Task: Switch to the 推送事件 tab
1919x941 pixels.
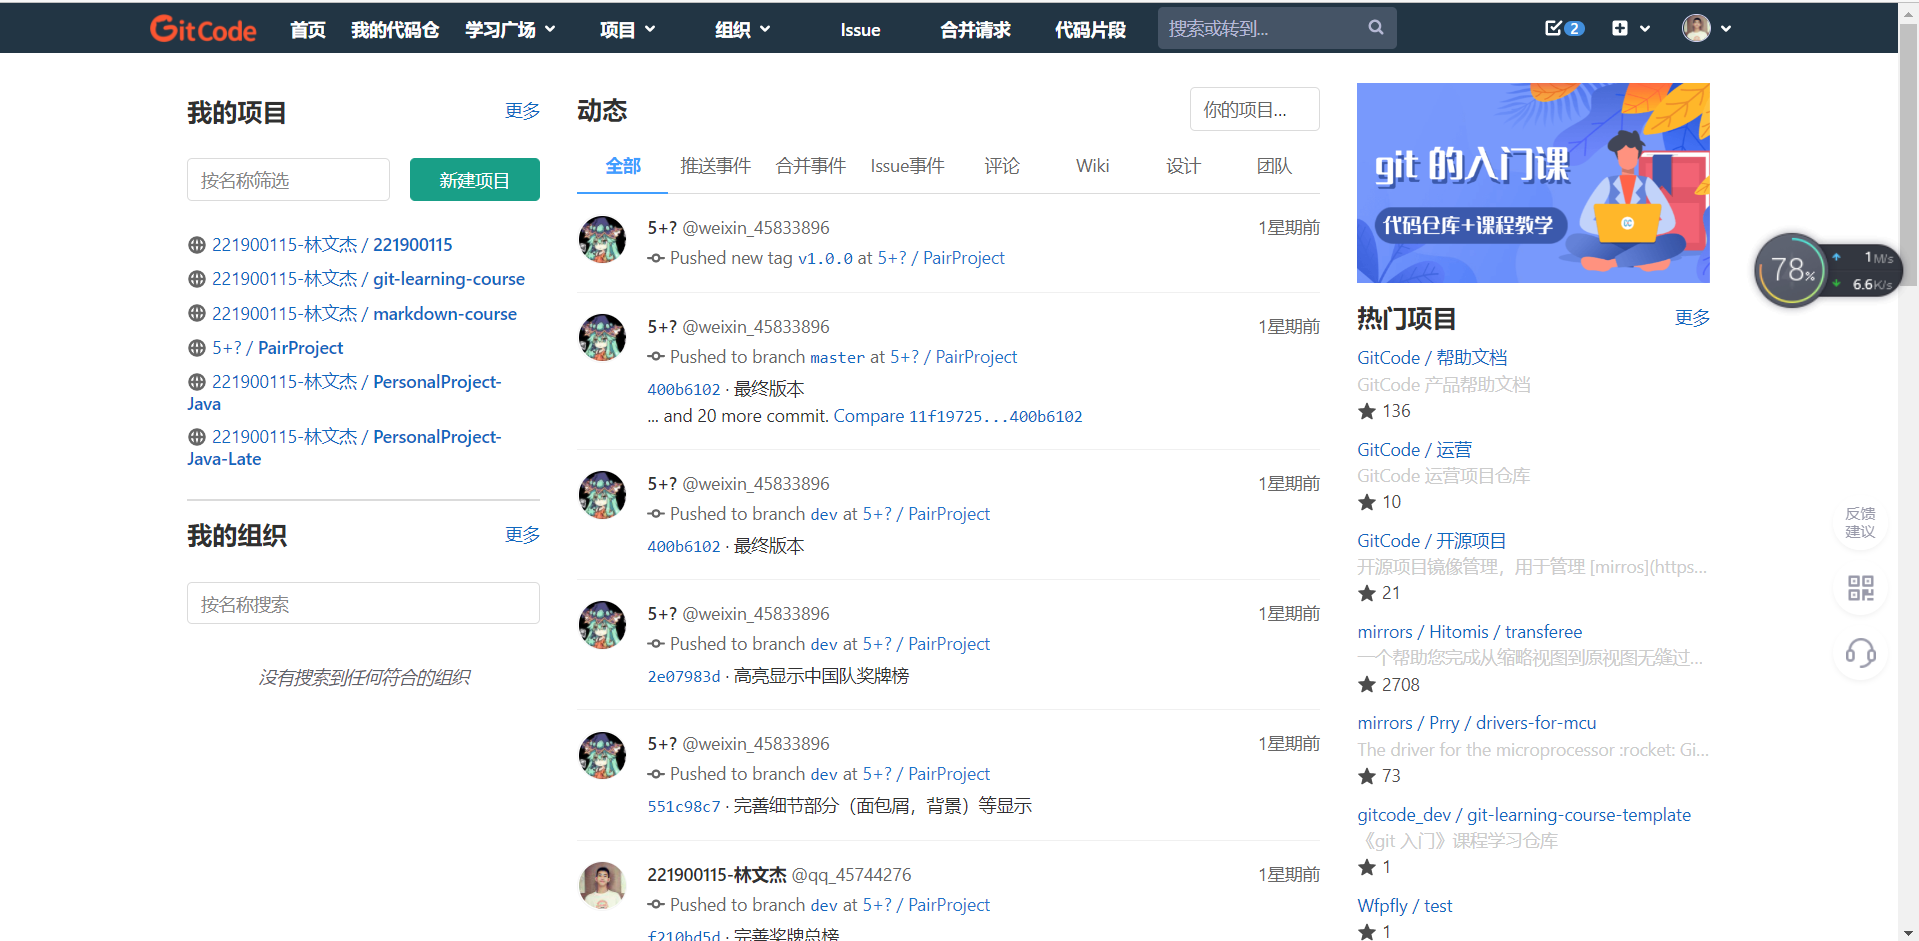Action: [715, 166]
